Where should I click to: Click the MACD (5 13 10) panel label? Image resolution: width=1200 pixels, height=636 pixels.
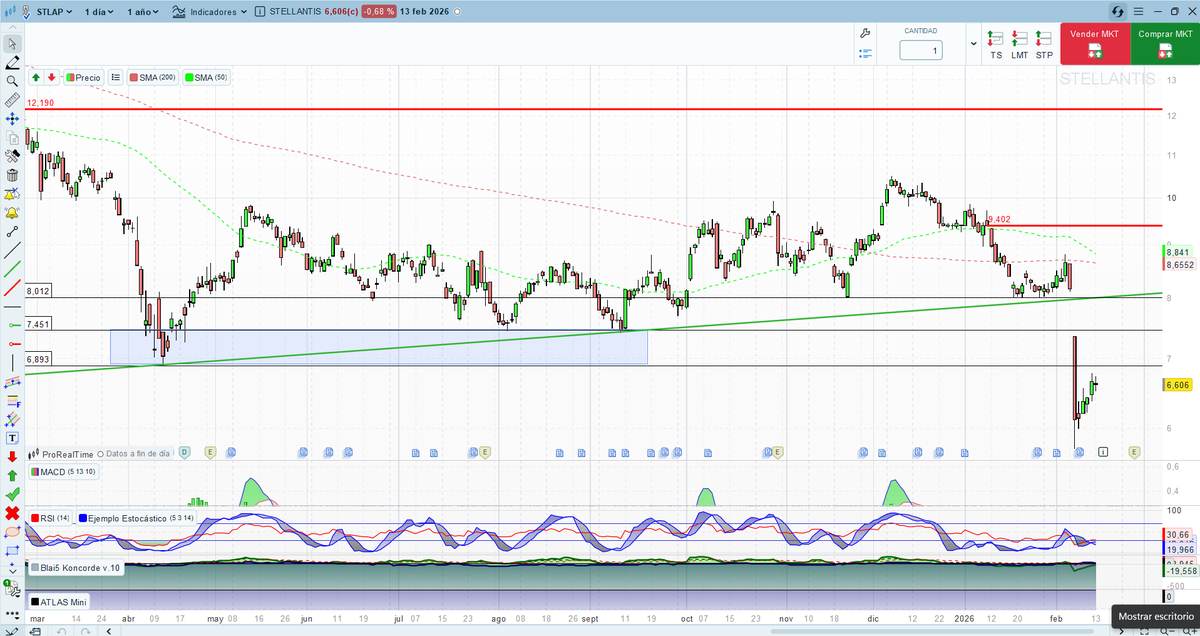pyautogui.click(x=64, y=471)
